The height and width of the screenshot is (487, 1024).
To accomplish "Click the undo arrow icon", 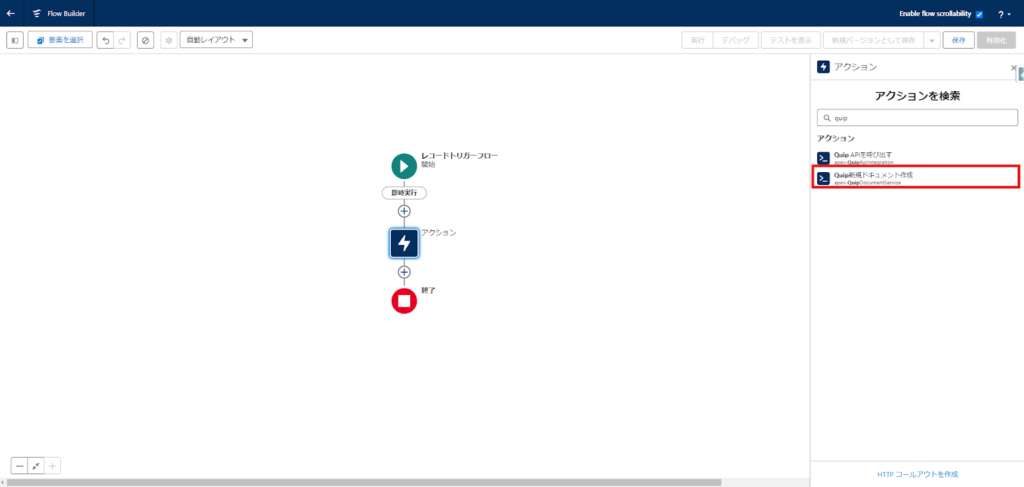I will click(x=105, y=40).
